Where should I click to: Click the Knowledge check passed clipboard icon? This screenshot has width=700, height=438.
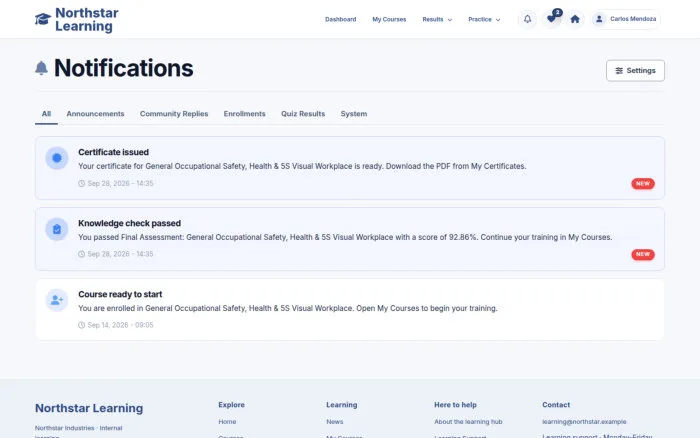pyautogui.click(x=57, y=229)
